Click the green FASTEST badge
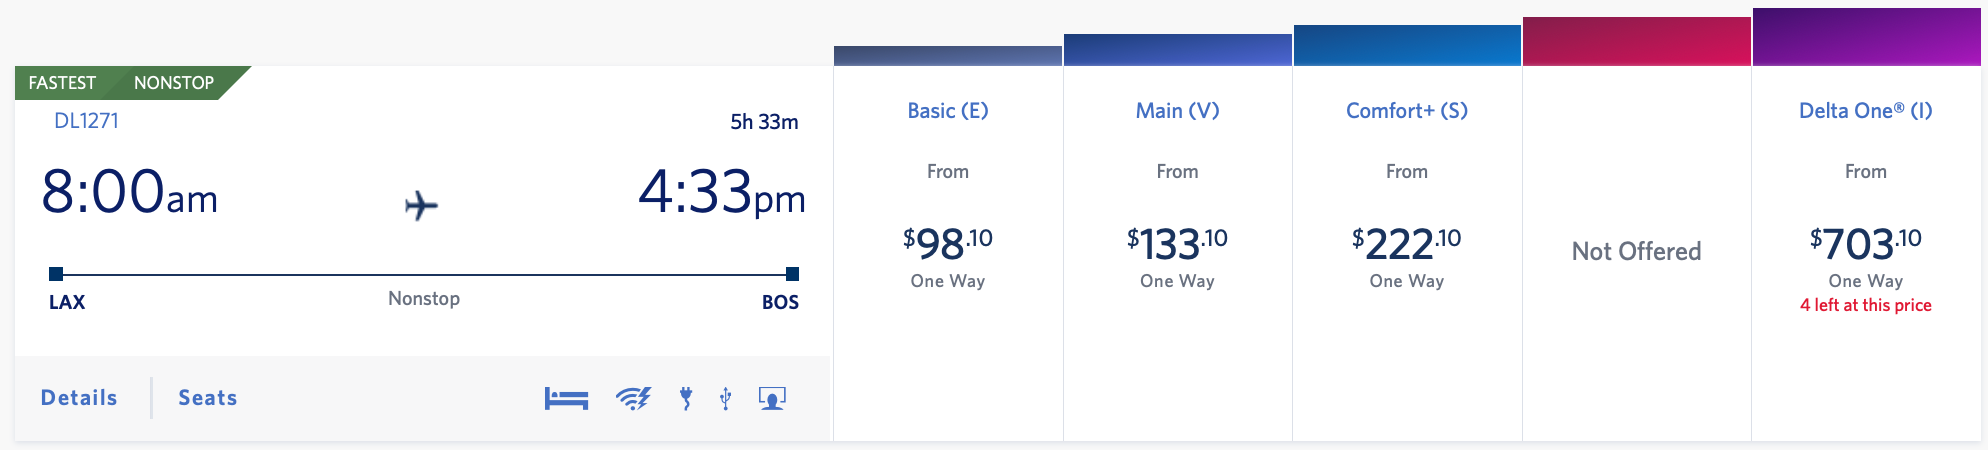1988x450 pixels. pos(62,83)
